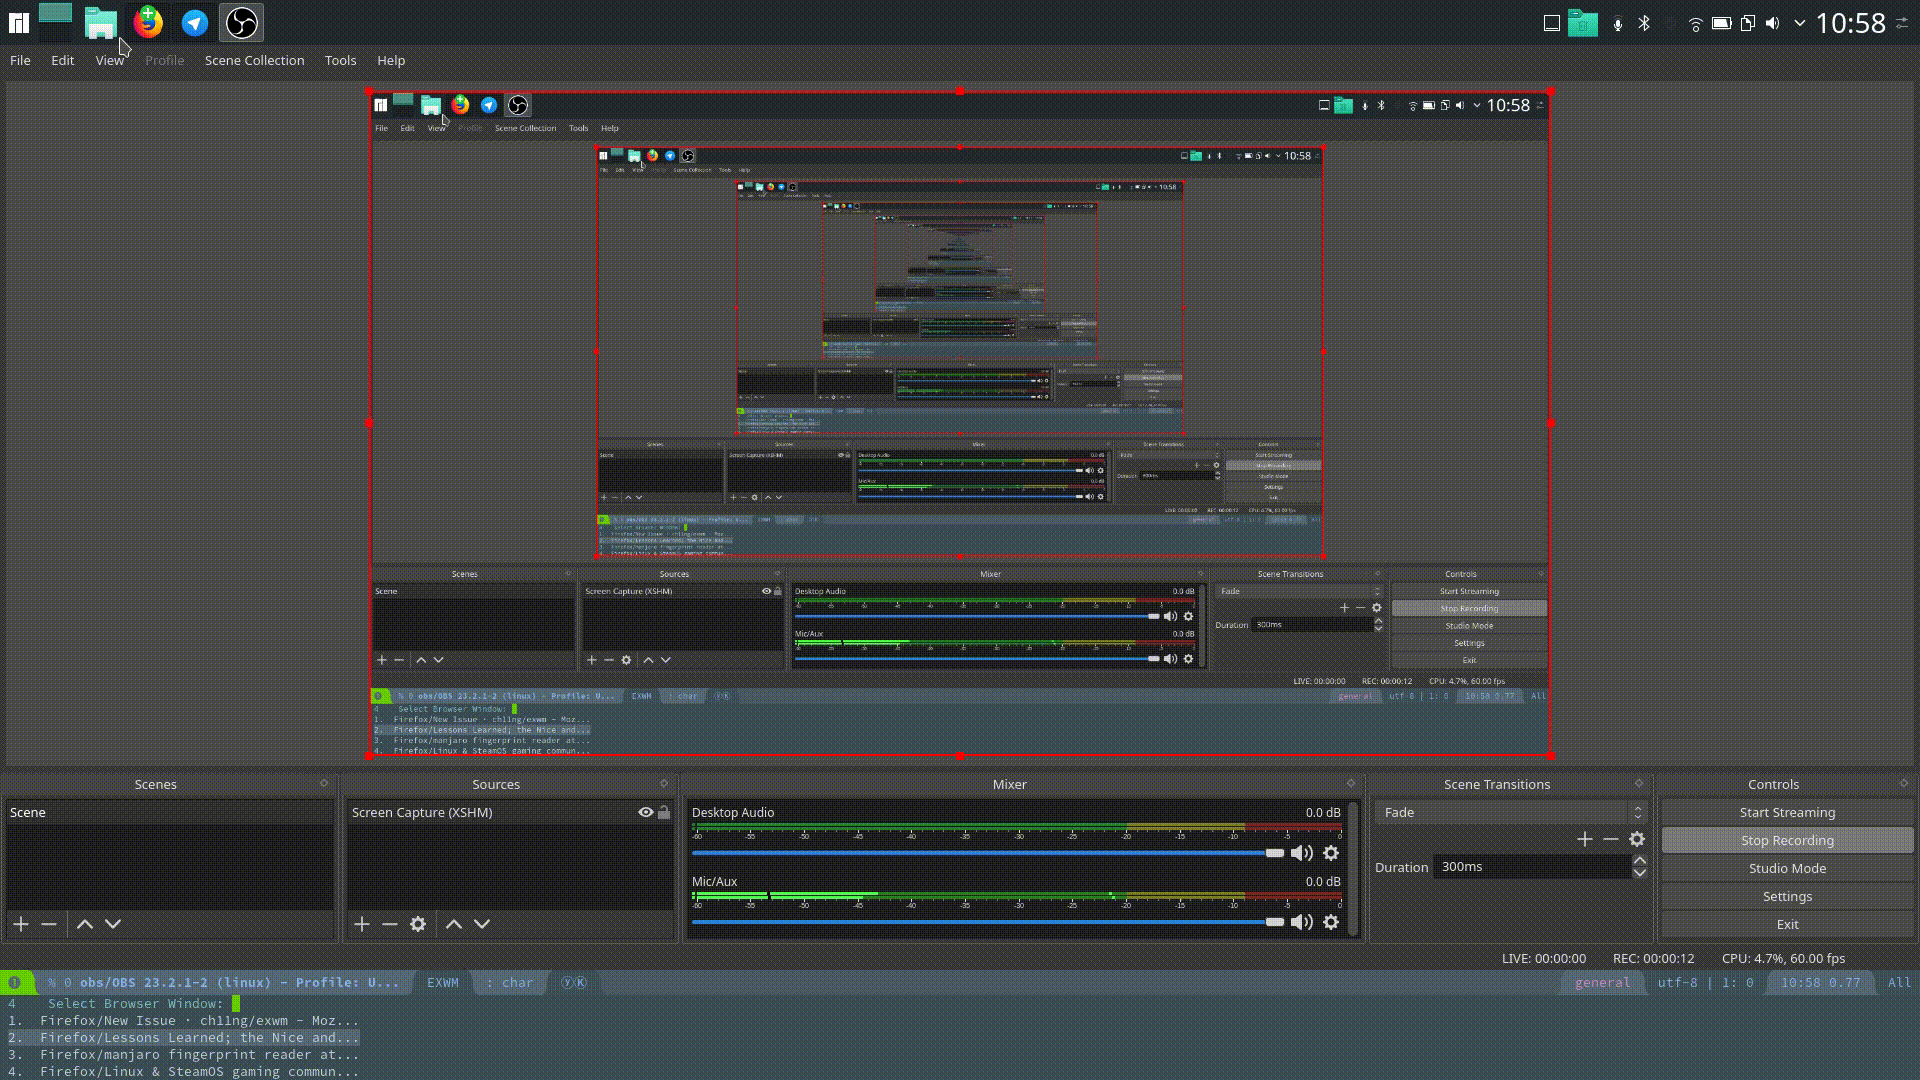Image resolution: width=1920 pixels, height=1080 pixels.
Task: Open the Scene Collection menu
Action: [254, 60]
